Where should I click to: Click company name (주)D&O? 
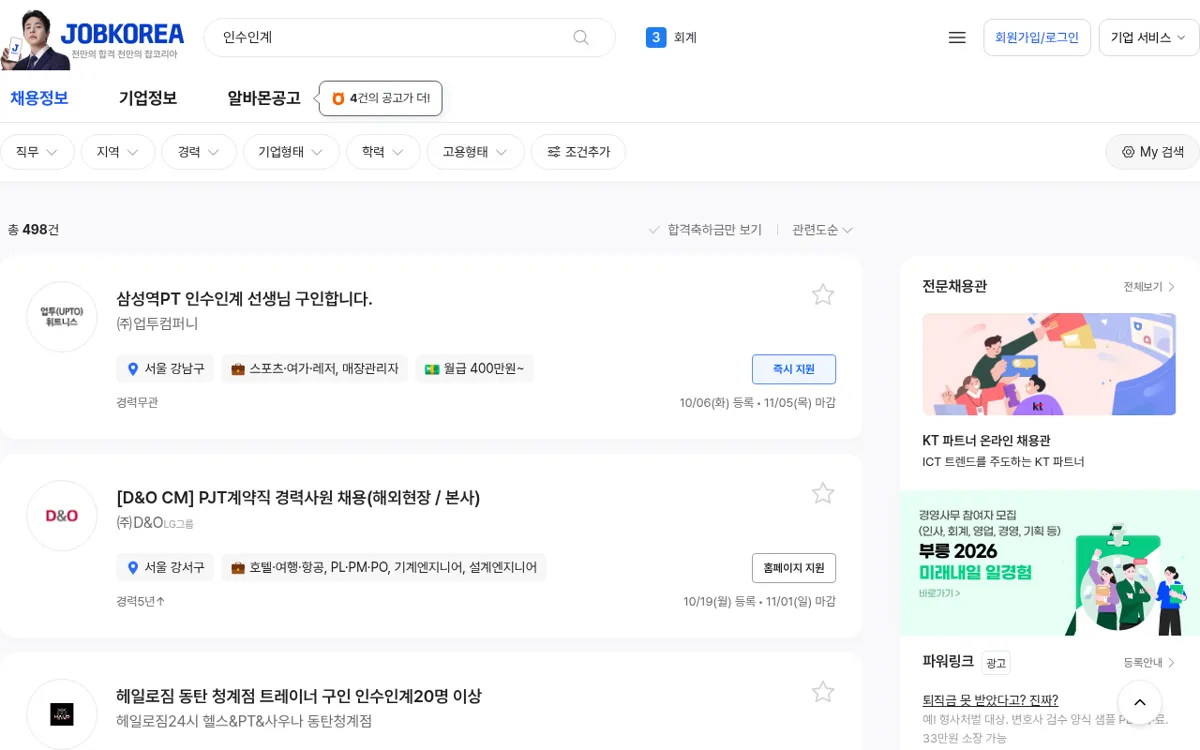pyautogui.click(x=140, y=523)
